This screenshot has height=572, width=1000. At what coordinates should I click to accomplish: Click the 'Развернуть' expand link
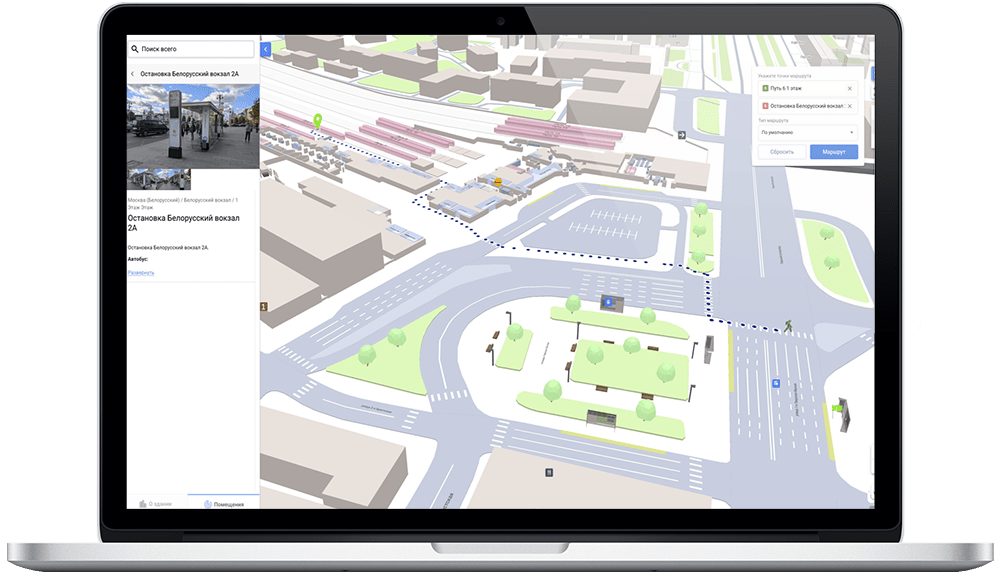point(141,272)
